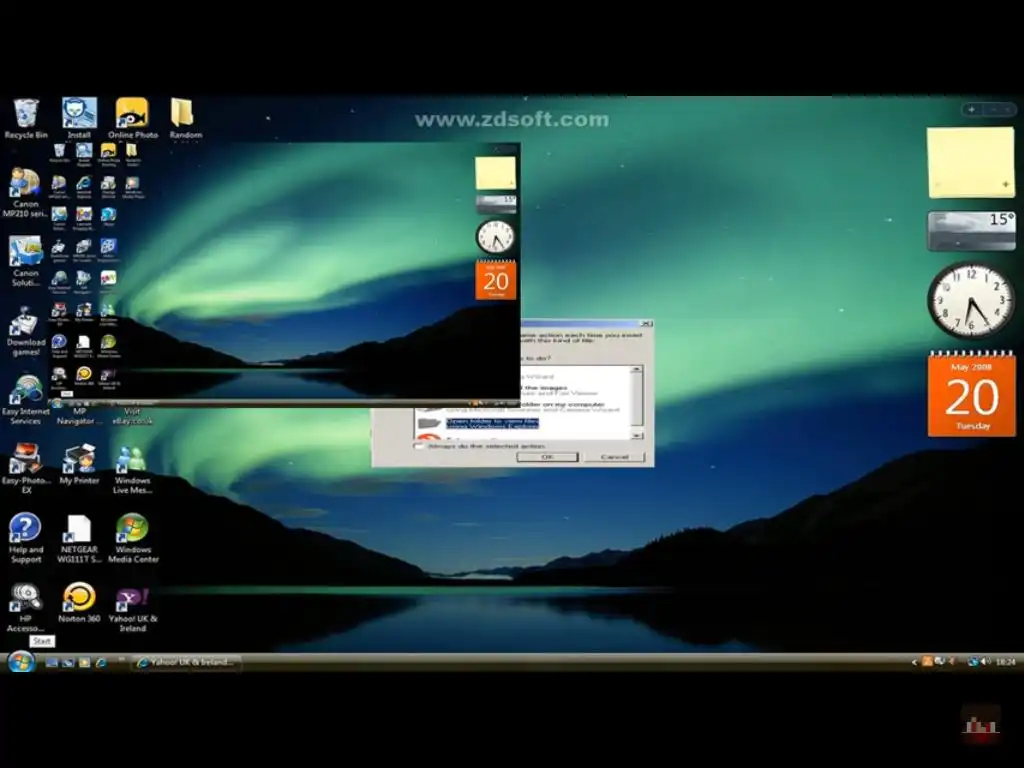Open the large Install desktop icon
Image resolution: width=1024 pixels, height=768 pixels.
pos(79,118)
